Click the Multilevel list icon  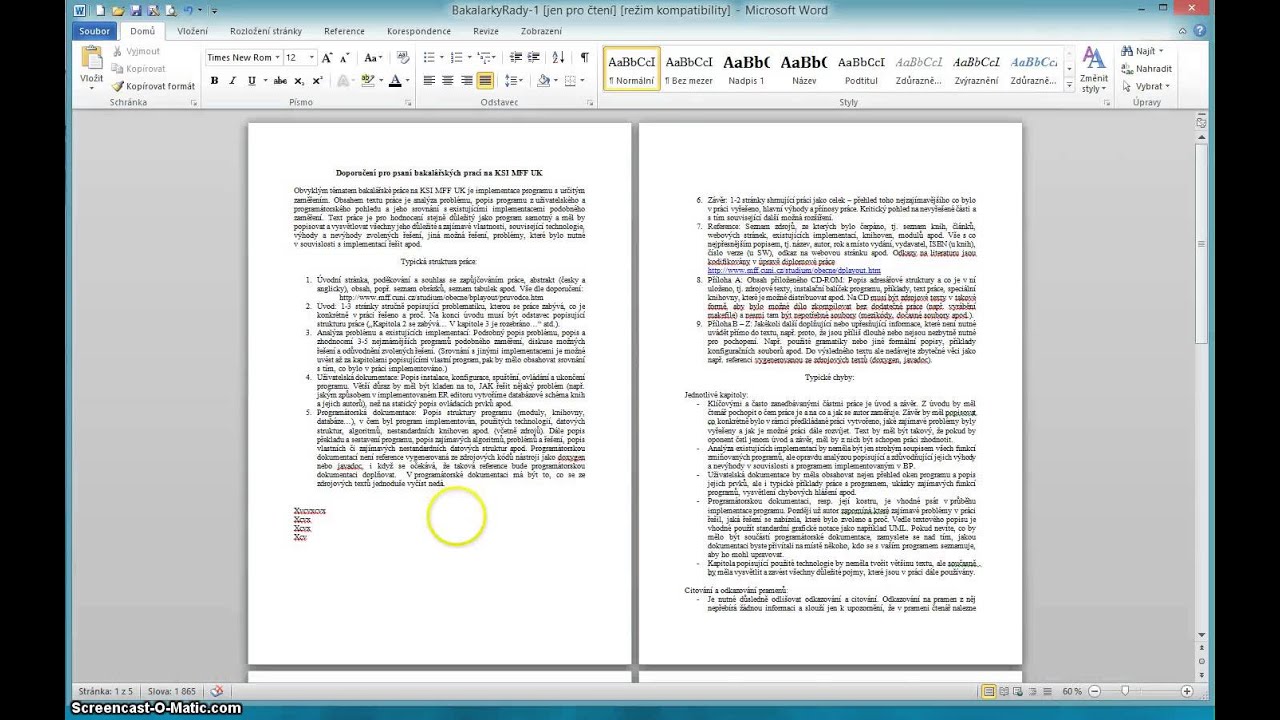(483, 58)
